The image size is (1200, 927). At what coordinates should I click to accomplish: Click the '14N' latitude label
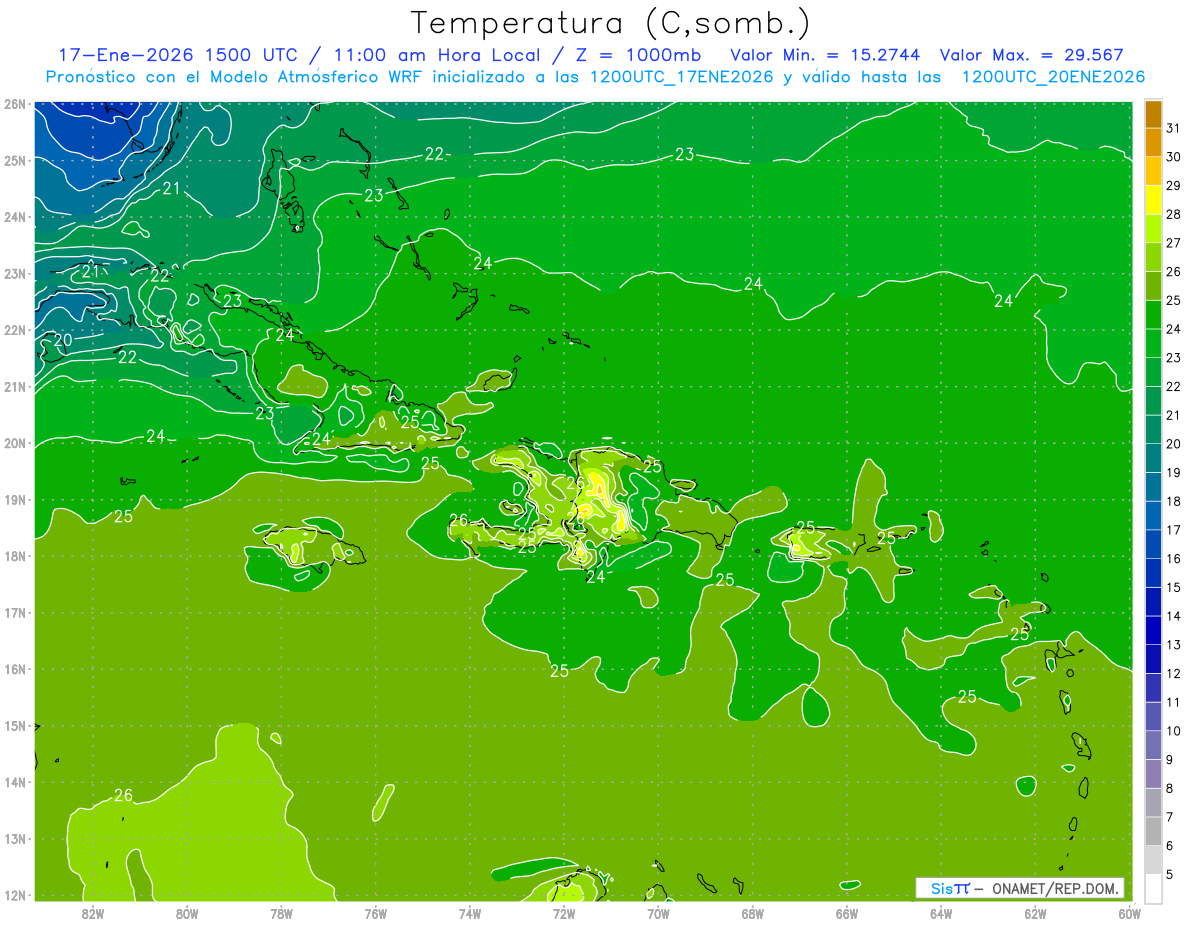(15, 782)
